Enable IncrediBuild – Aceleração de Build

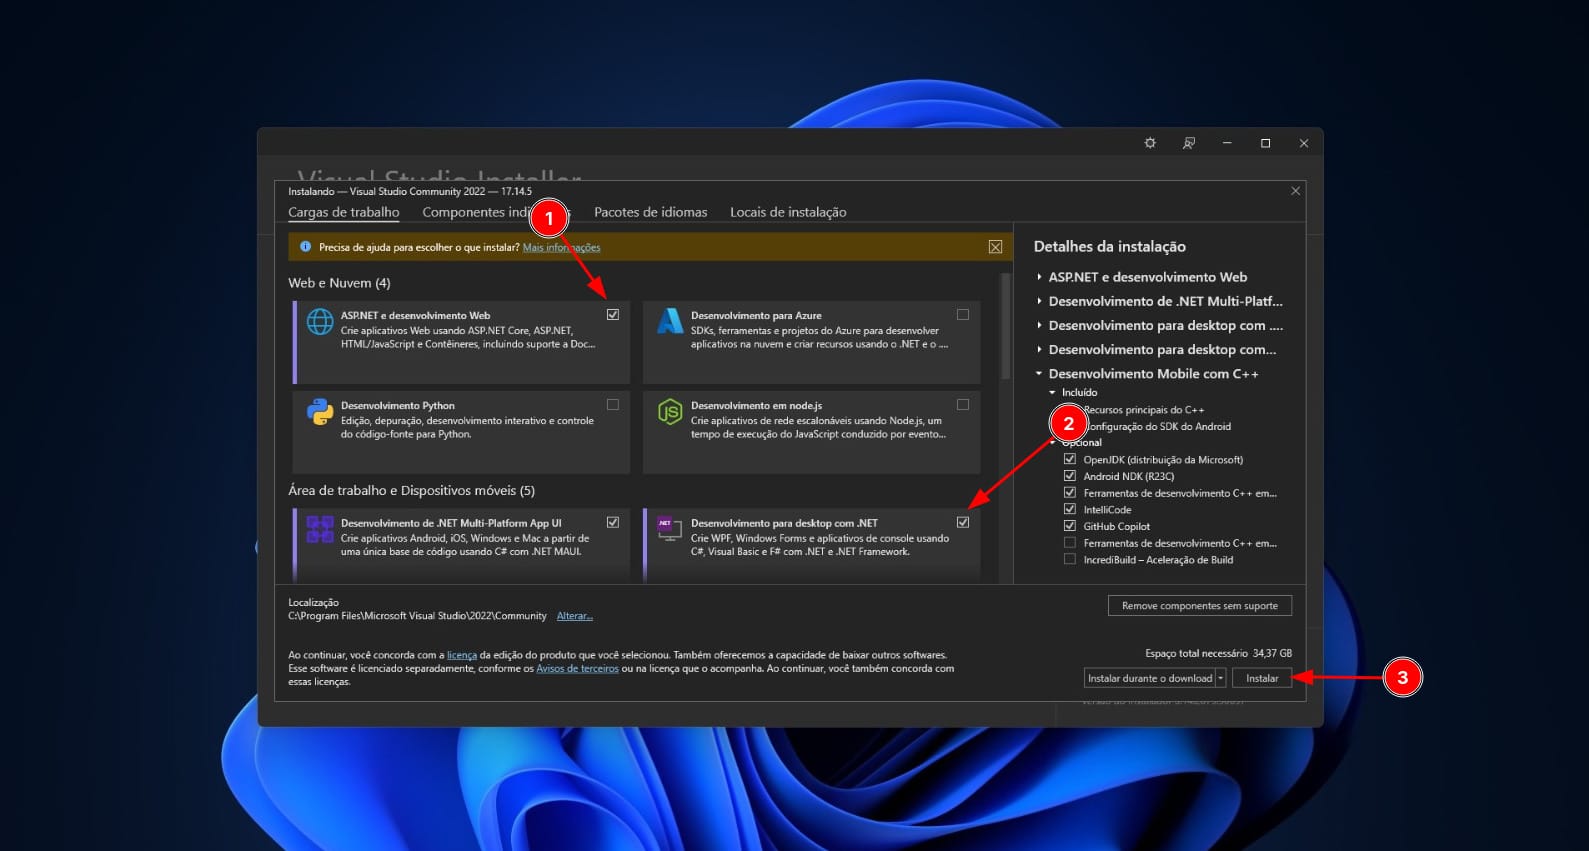point(1070,559)
